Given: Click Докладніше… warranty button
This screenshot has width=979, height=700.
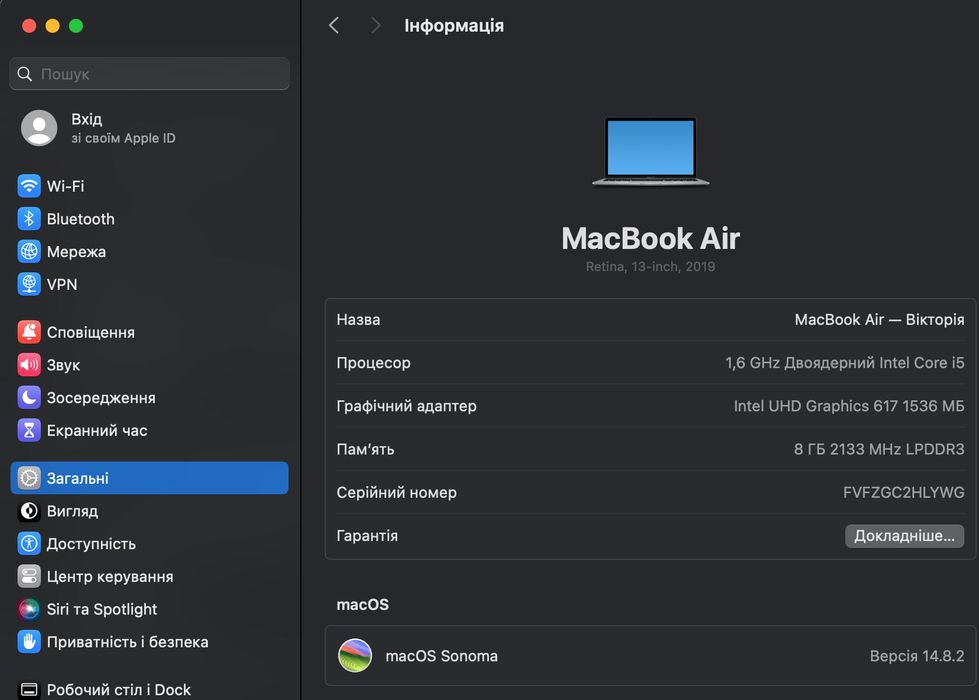Looking at the screenshot, I should point(904,536).
